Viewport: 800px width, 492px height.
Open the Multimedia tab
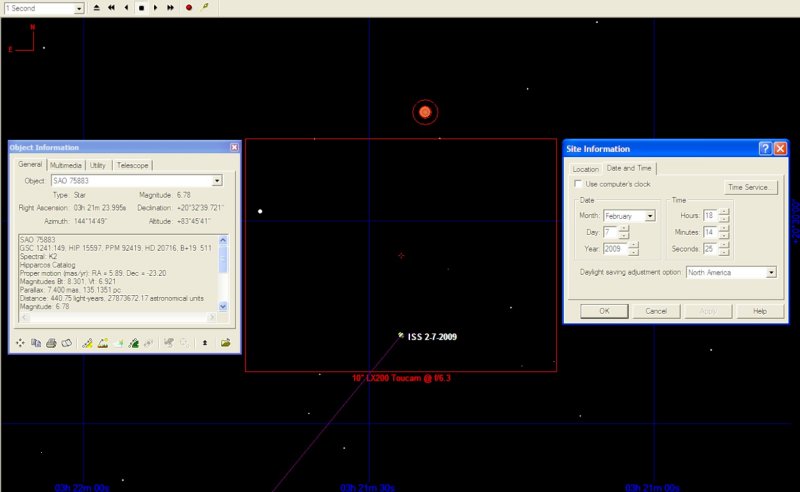tap(66, 165)
